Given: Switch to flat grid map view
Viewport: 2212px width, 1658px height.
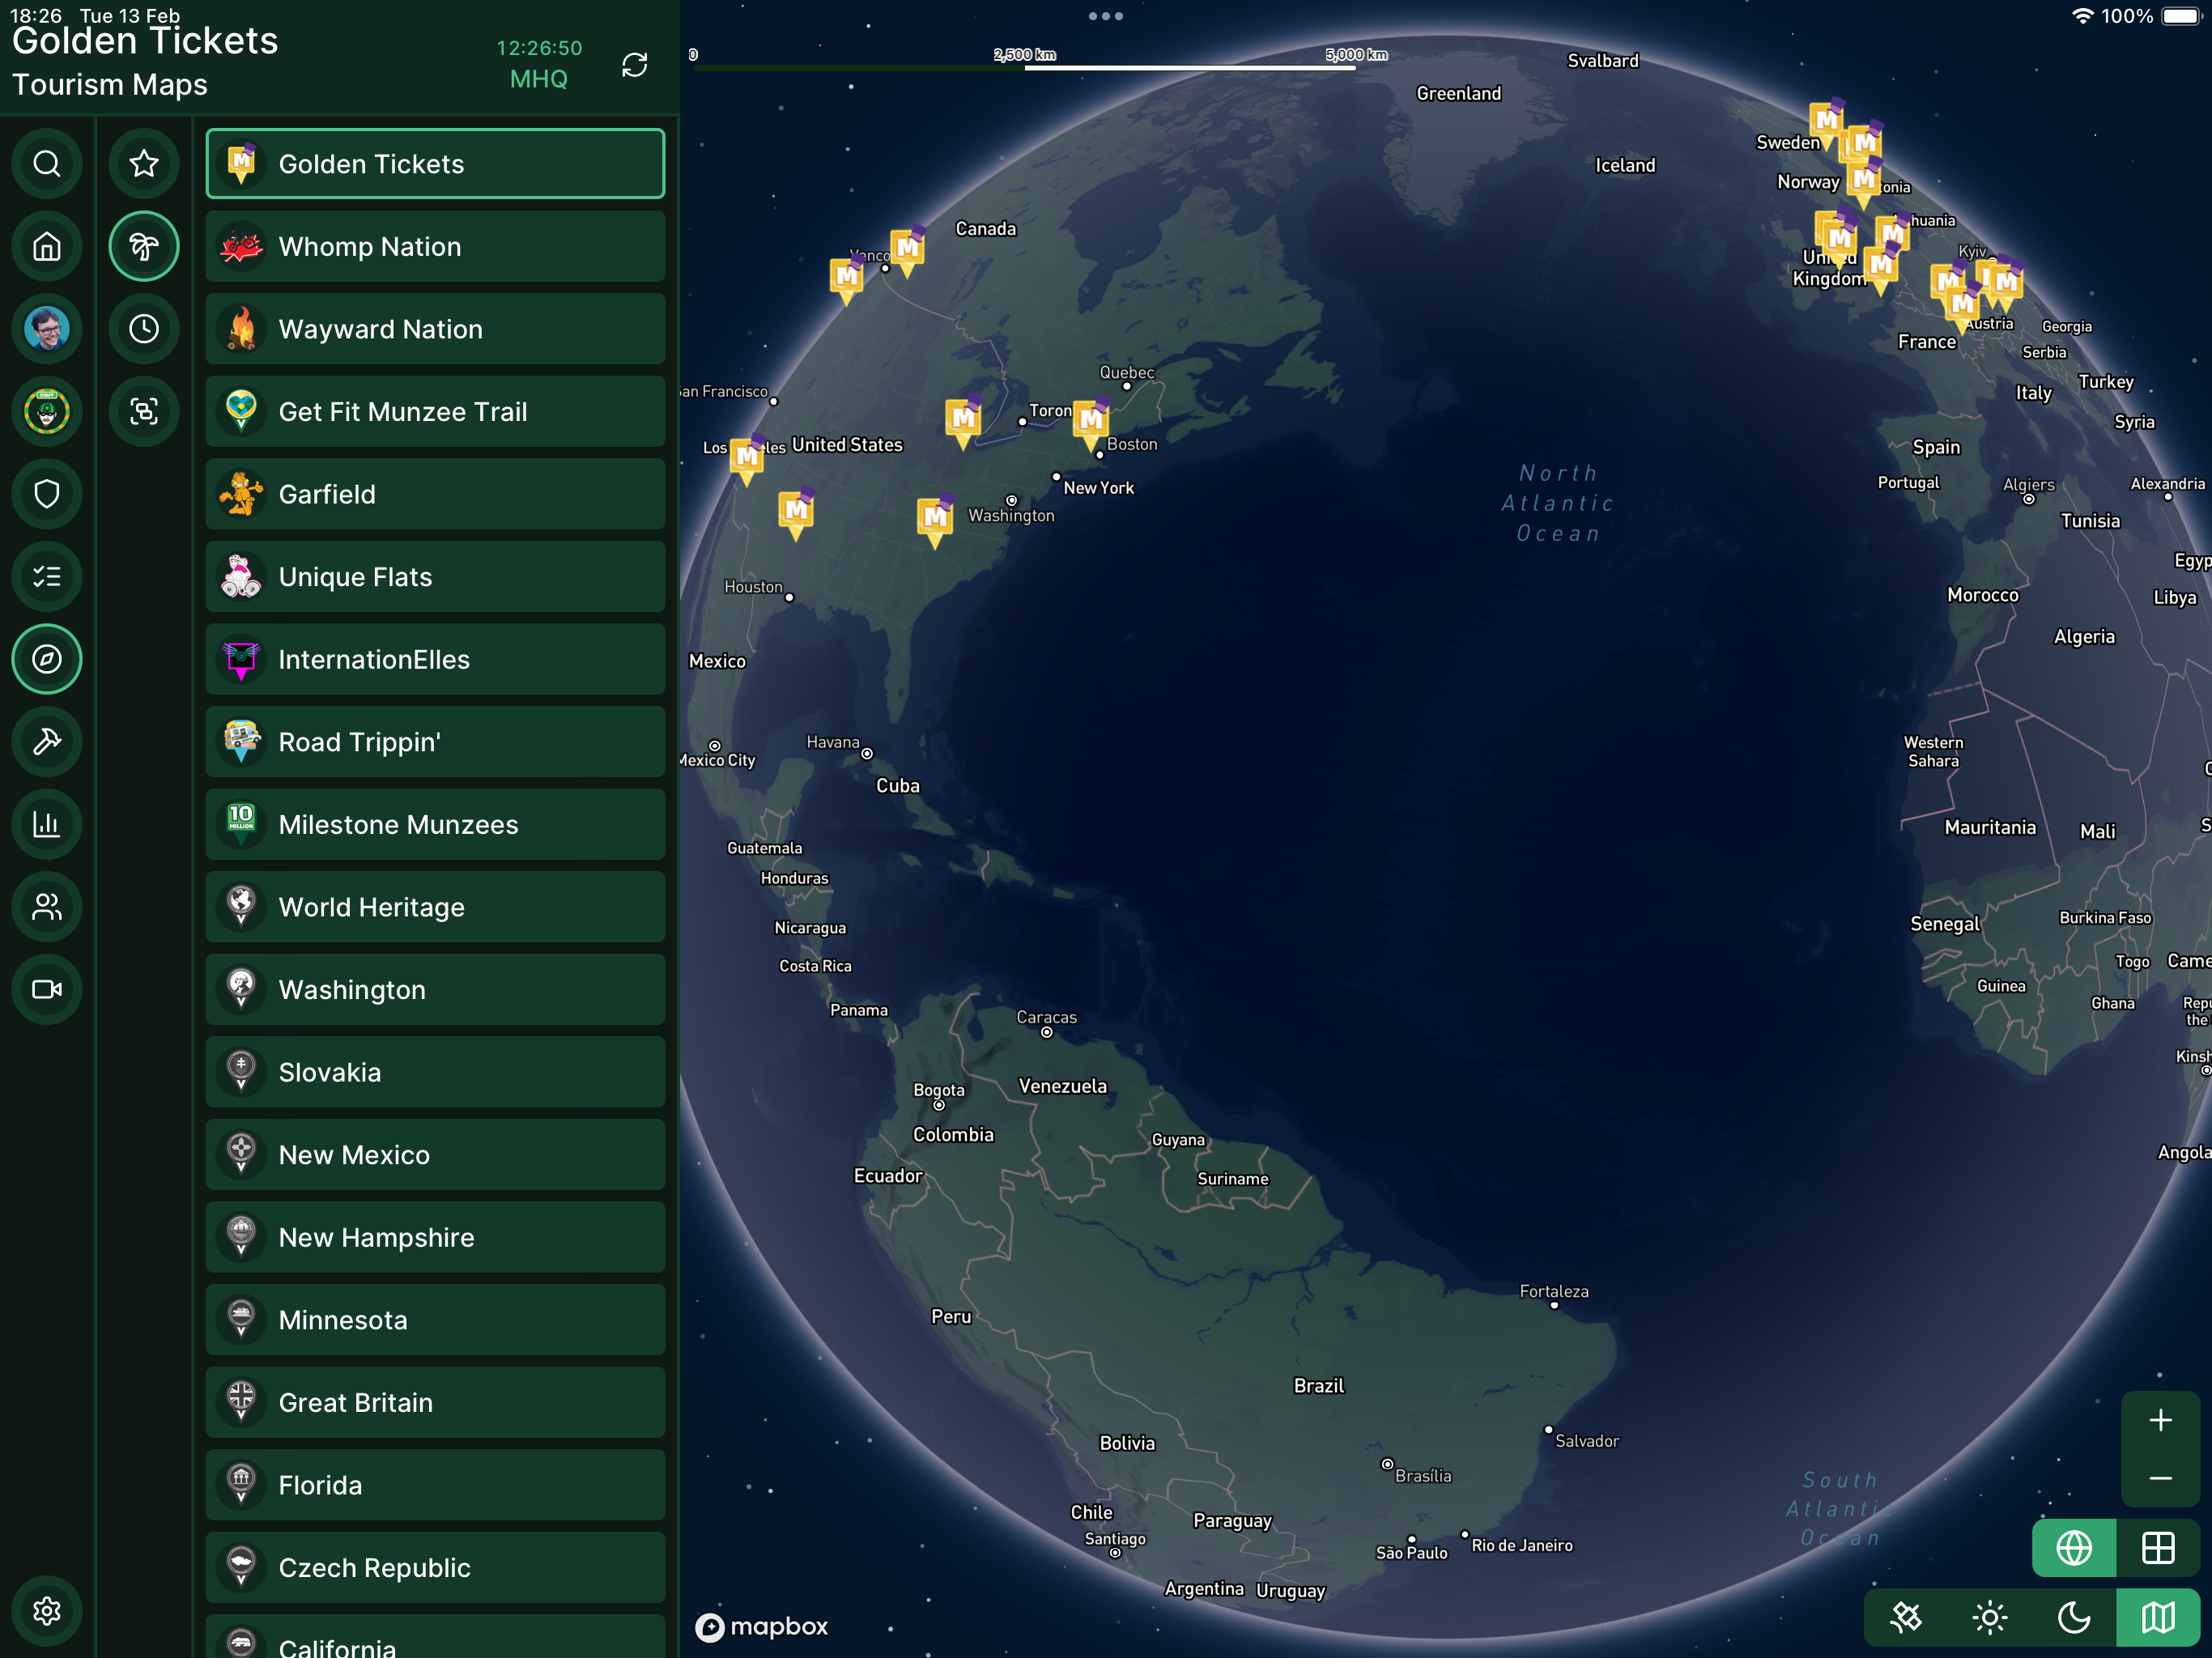Looking at the screenshot, I should click(2158, 1548).
